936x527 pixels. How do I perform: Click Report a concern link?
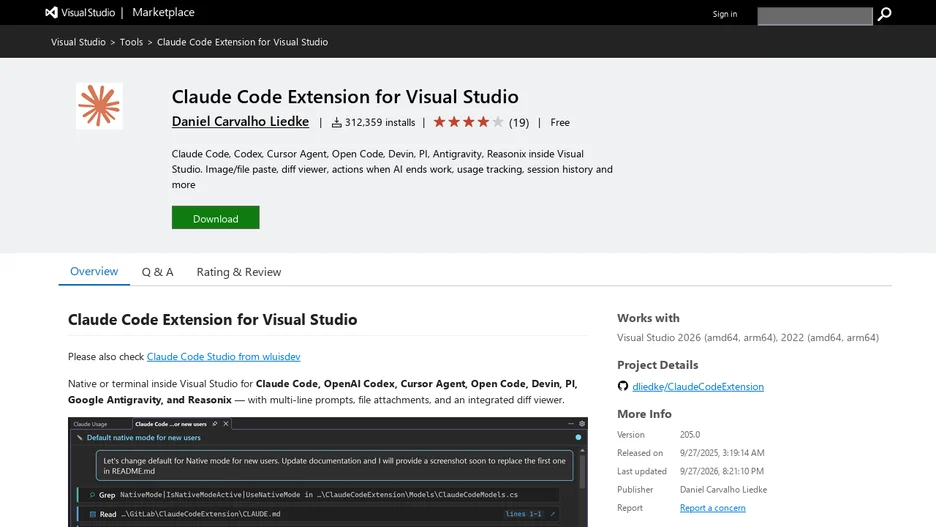pos(713,508)
